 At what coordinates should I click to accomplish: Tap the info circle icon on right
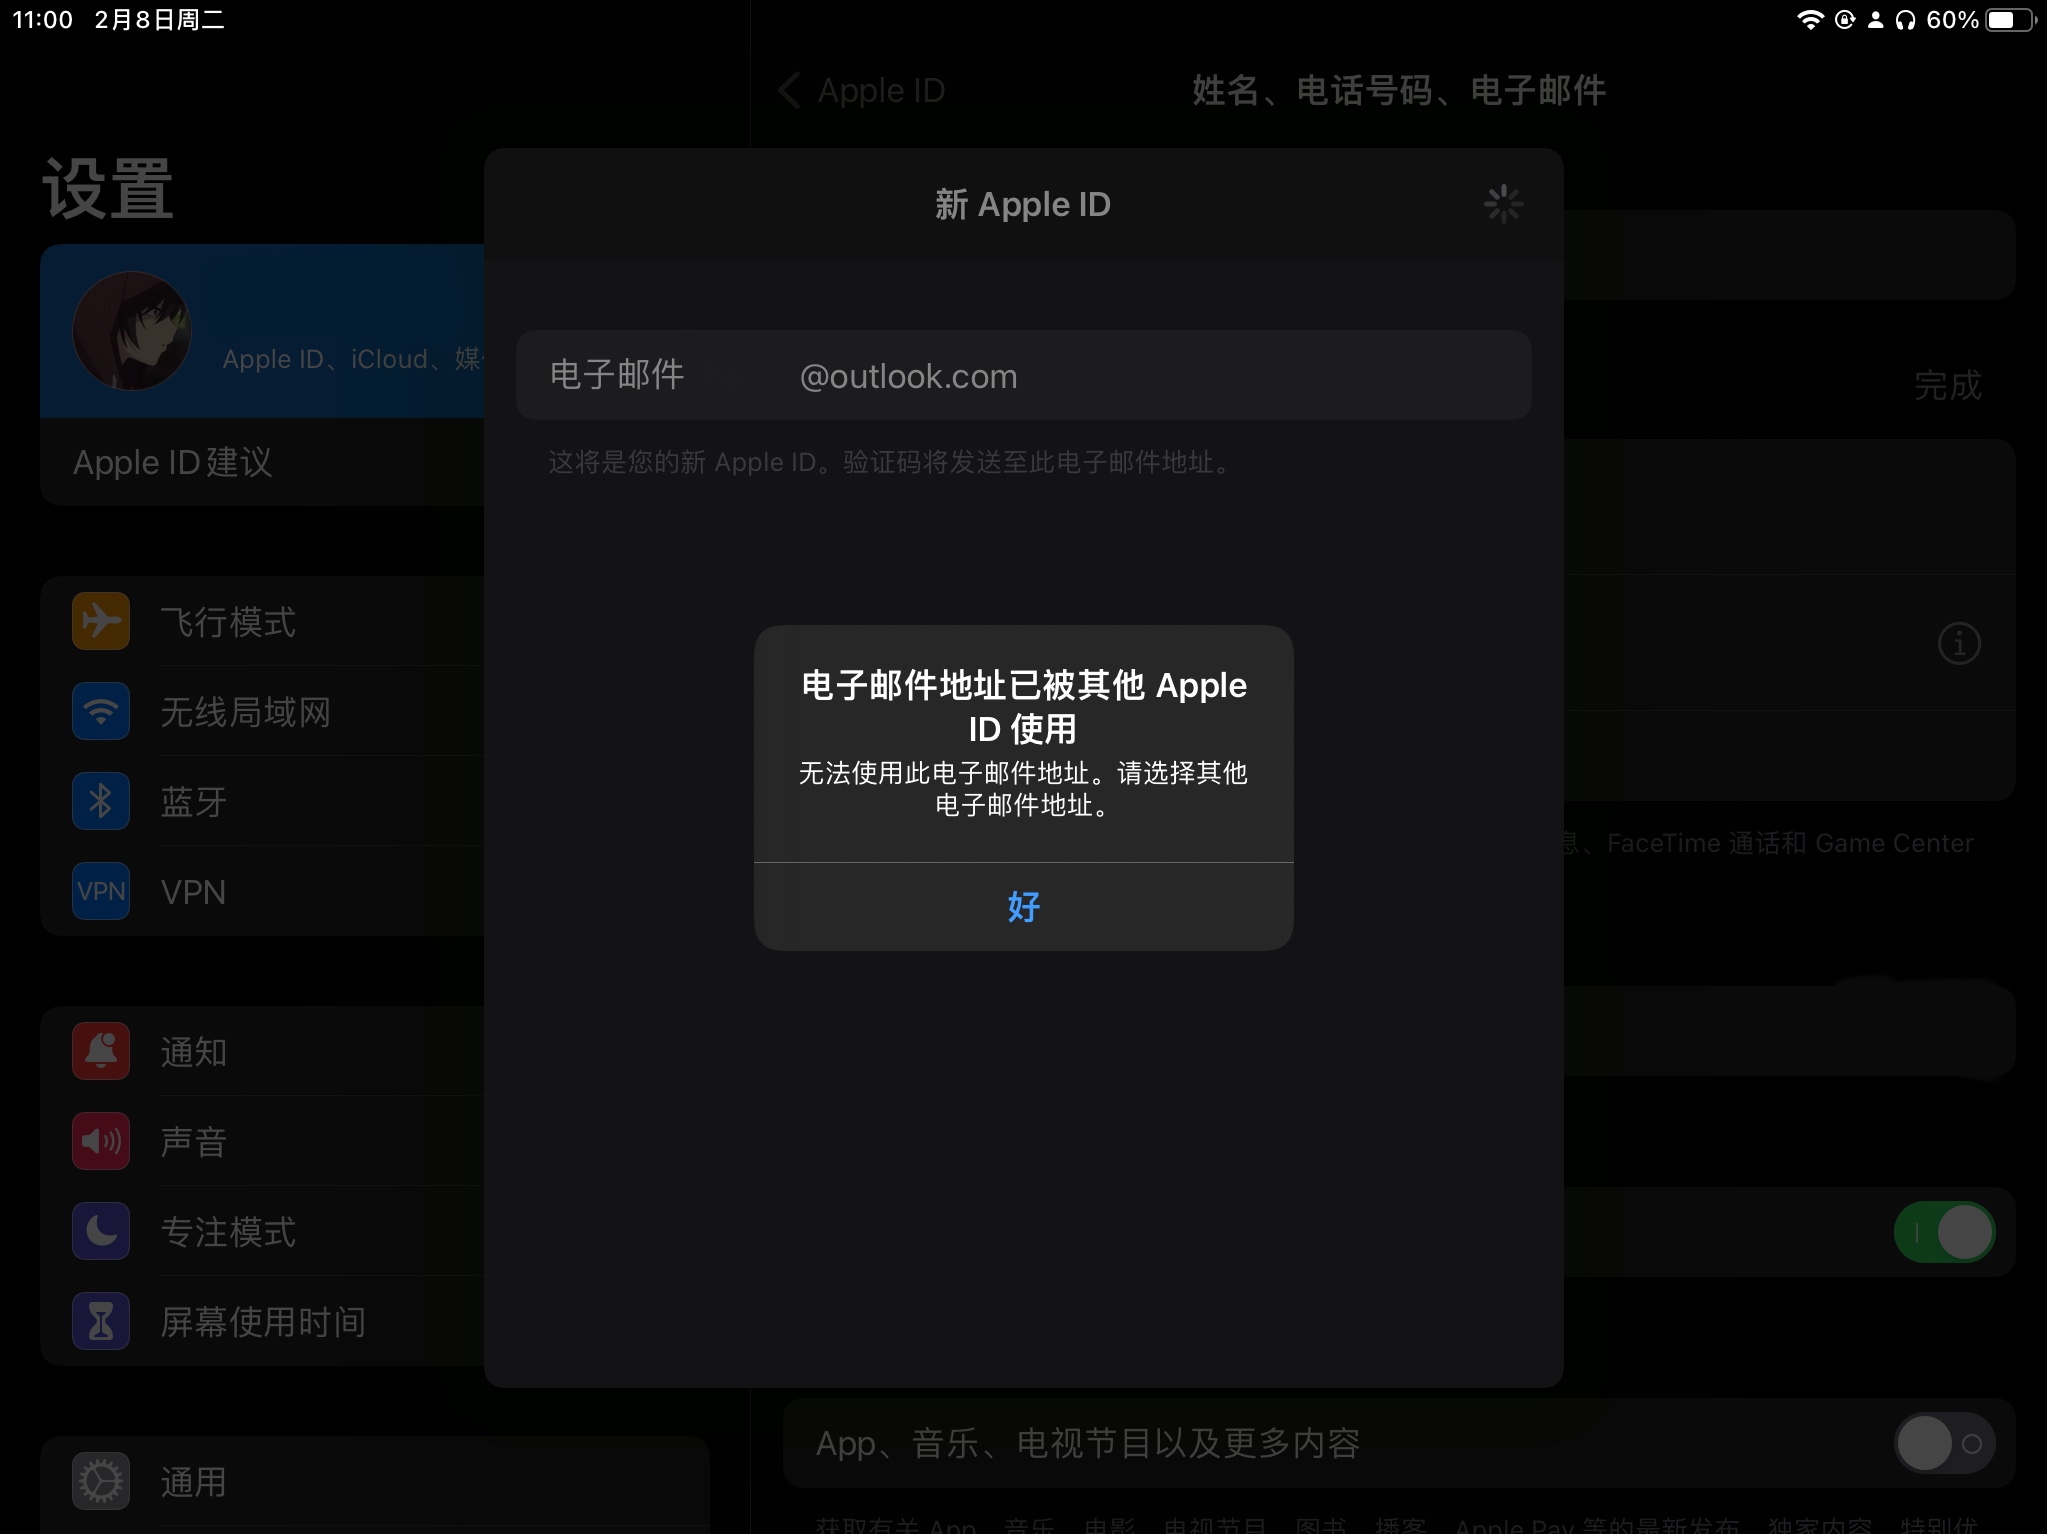[x=1958, y=644]
